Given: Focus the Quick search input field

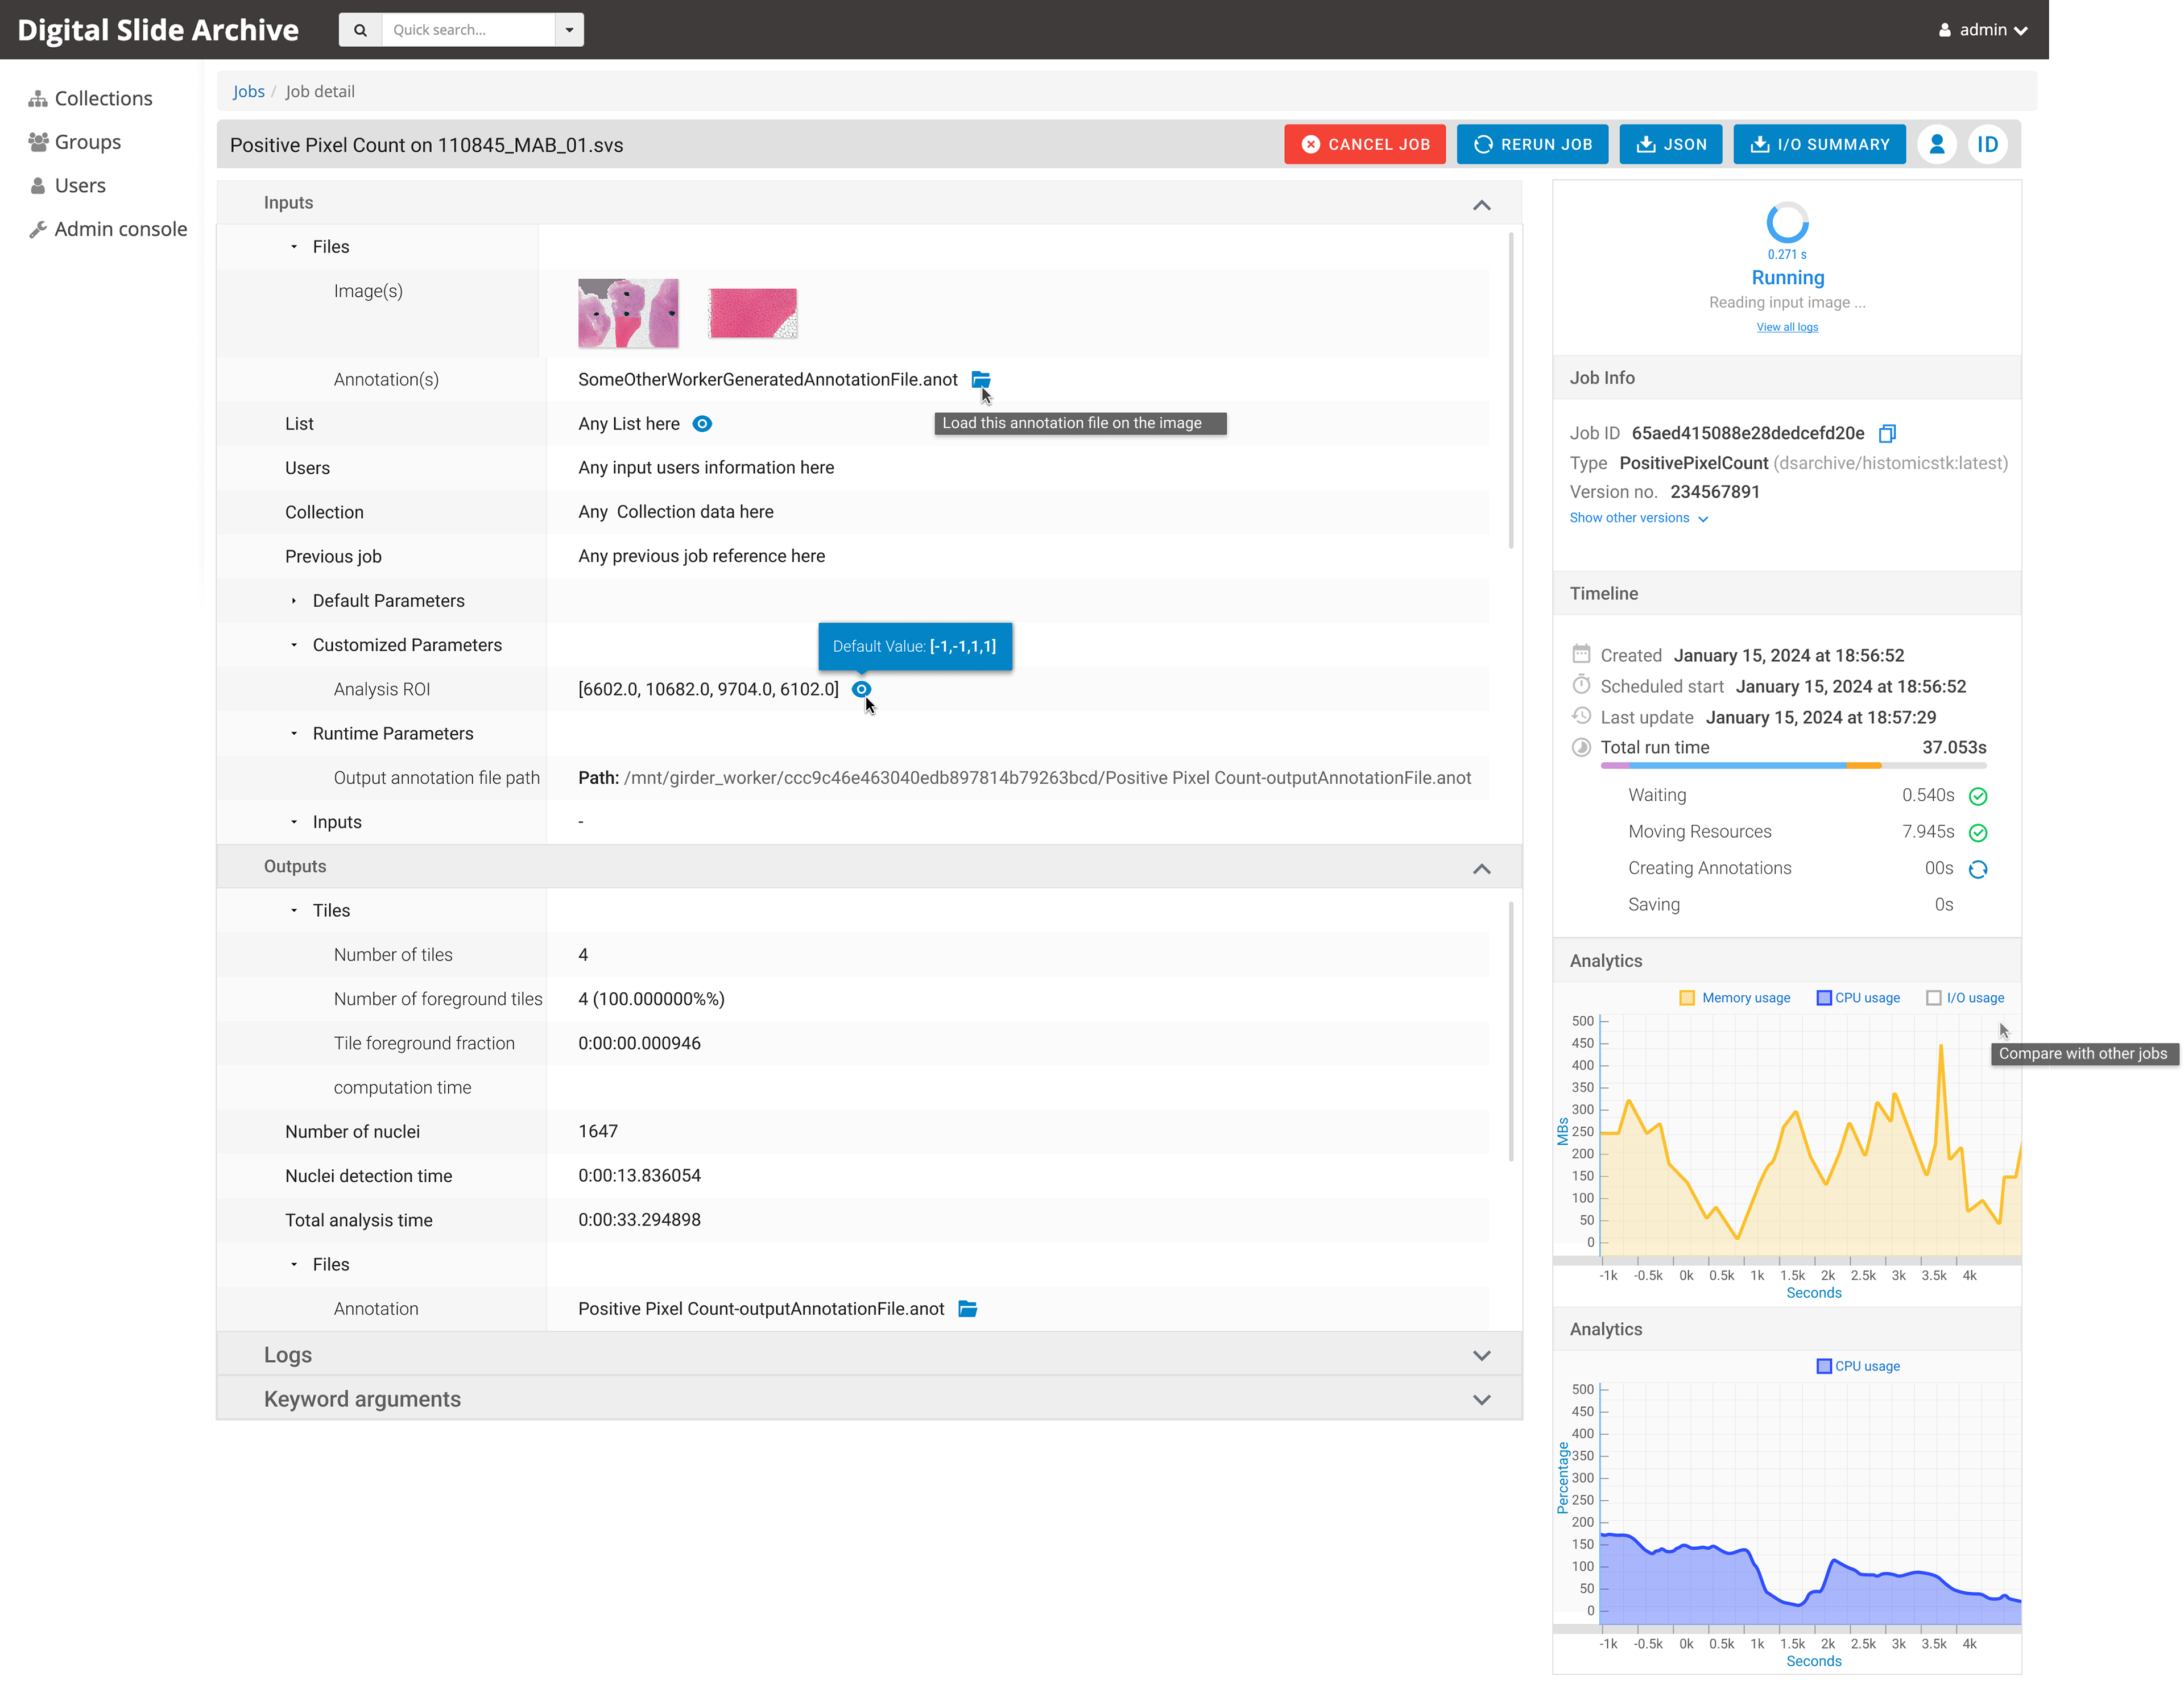Looking at the screenshot, I should (x=468, y=30).
